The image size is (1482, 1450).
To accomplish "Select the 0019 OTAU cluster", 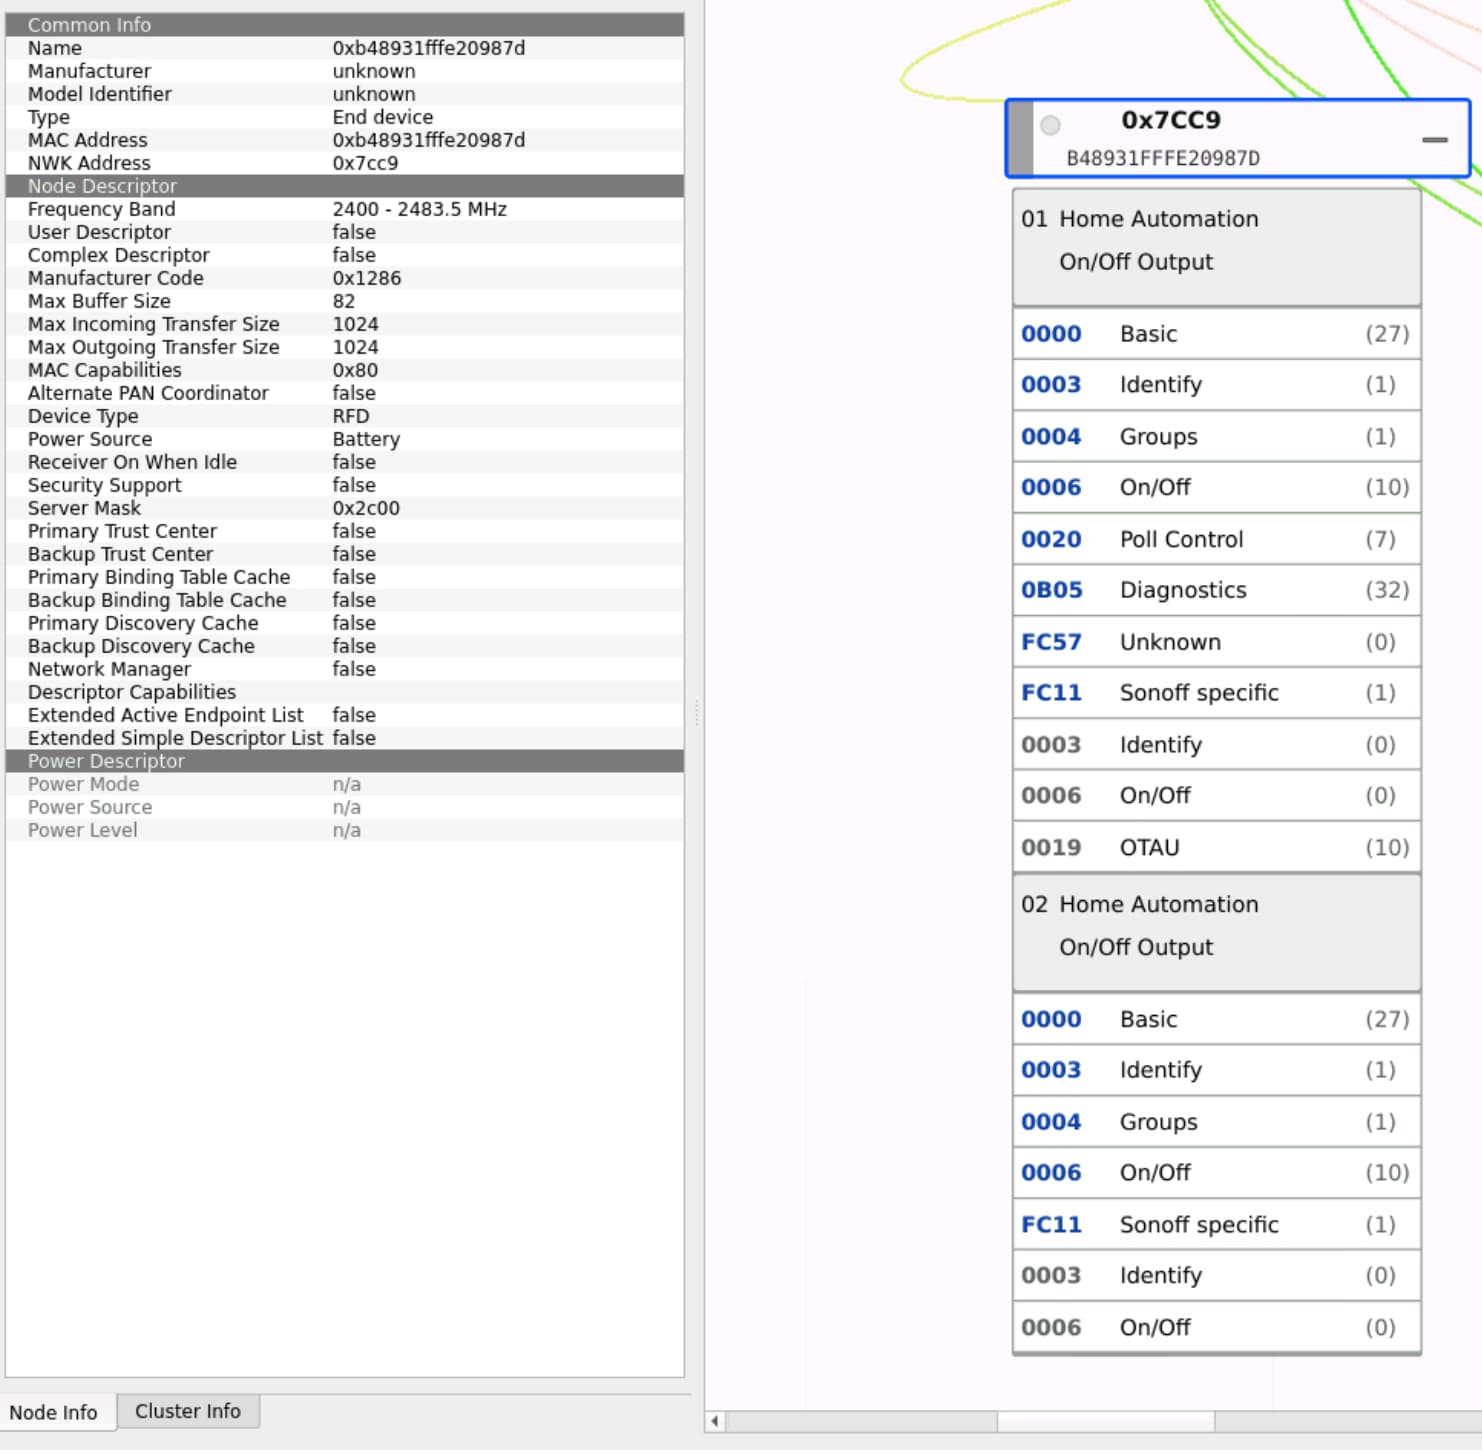I will tap(1215, 847).
